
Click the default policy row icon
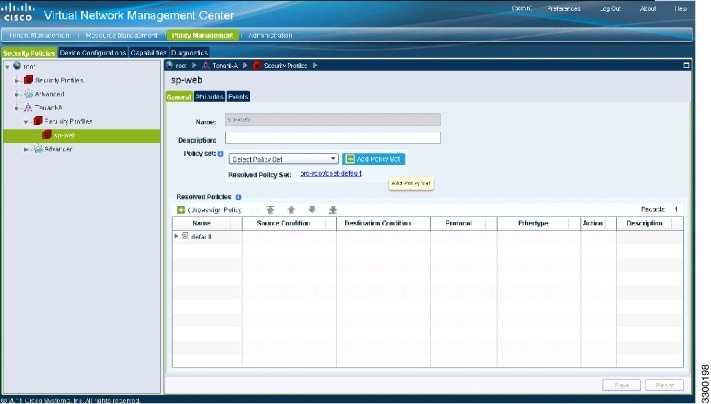(185, 236)
